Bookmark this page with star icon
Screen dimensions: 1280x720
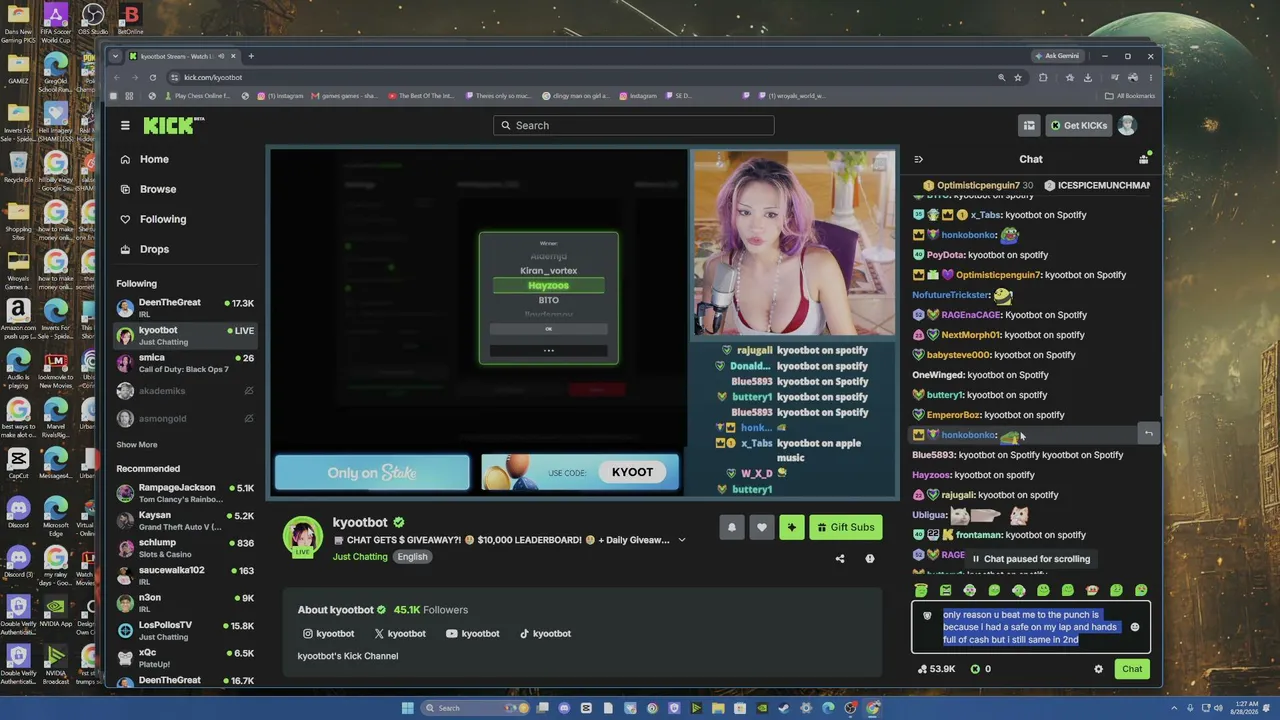pyautogui.click(x=1018, y=77)
